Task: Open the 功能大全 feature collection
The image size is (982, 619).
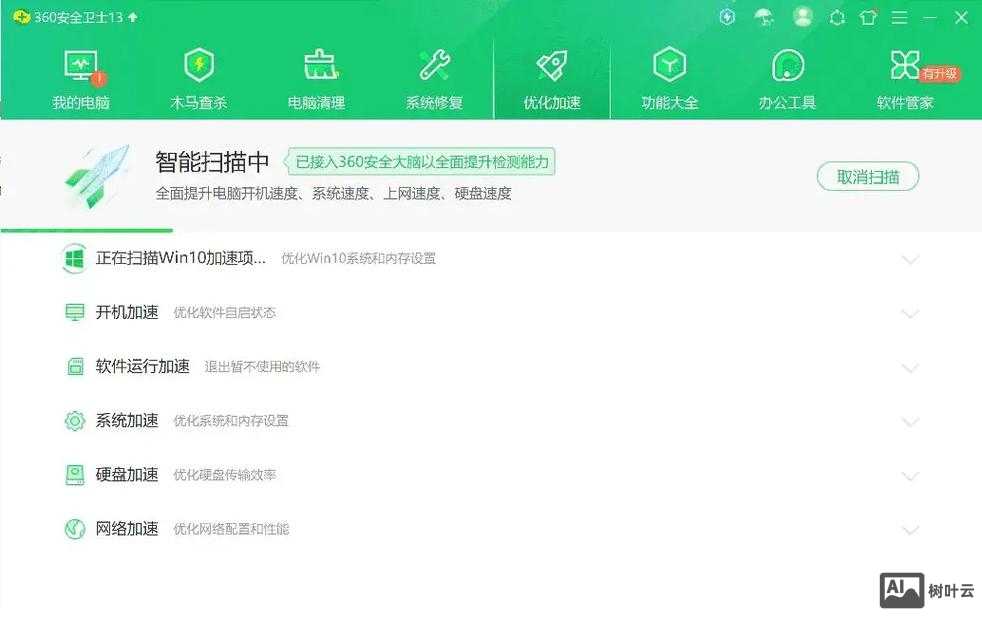Action: (x=669, y=75)
